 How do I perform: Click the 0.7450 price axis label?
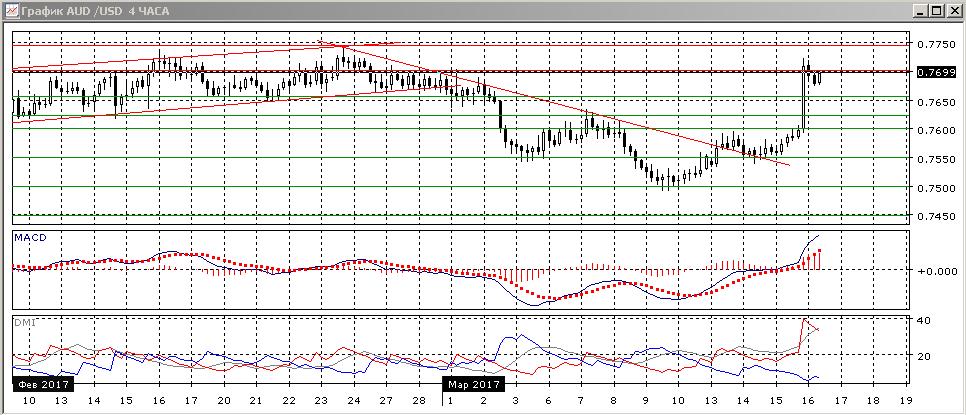936,216
